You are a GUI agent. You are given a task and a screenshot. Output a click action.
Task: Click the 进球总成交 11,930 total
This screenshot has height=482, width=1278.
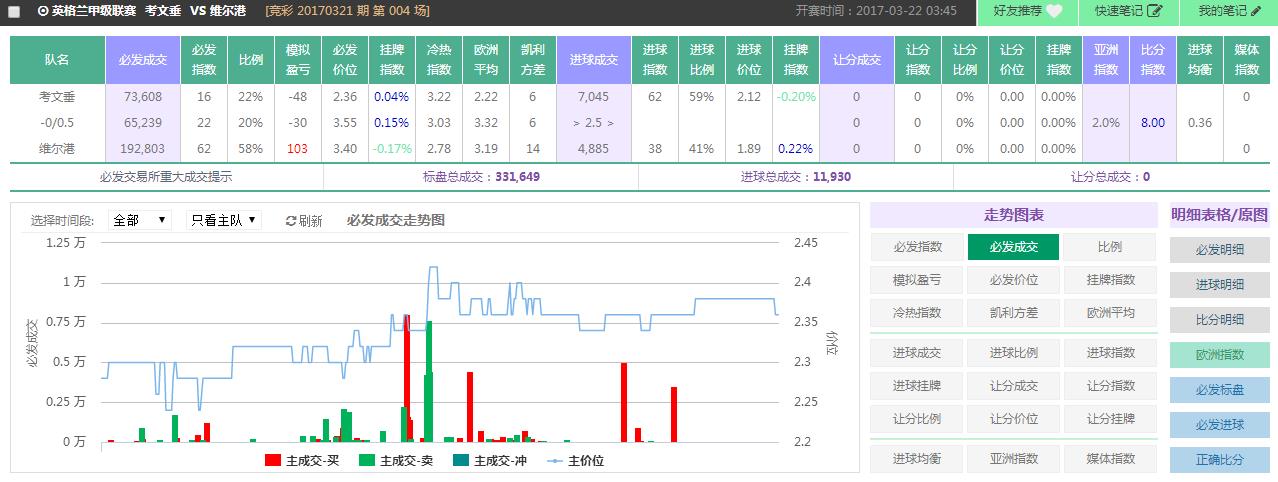coord(796,176)
